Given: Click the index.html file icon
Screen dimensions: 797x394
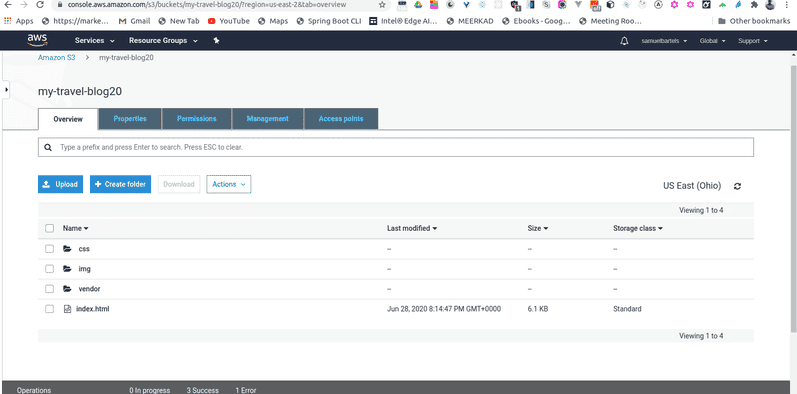Looking at the screenshot, I should [x=67, y=309].
